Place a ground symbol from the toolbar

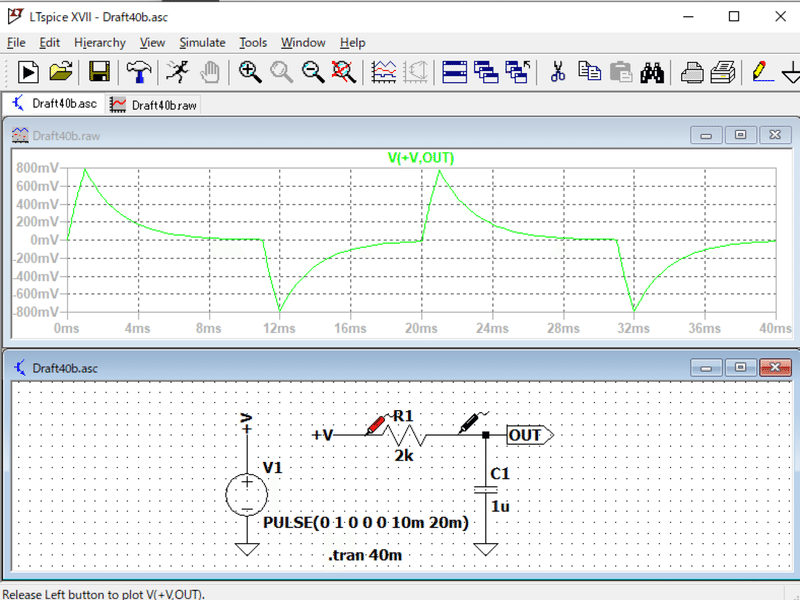tap(791, 72)
